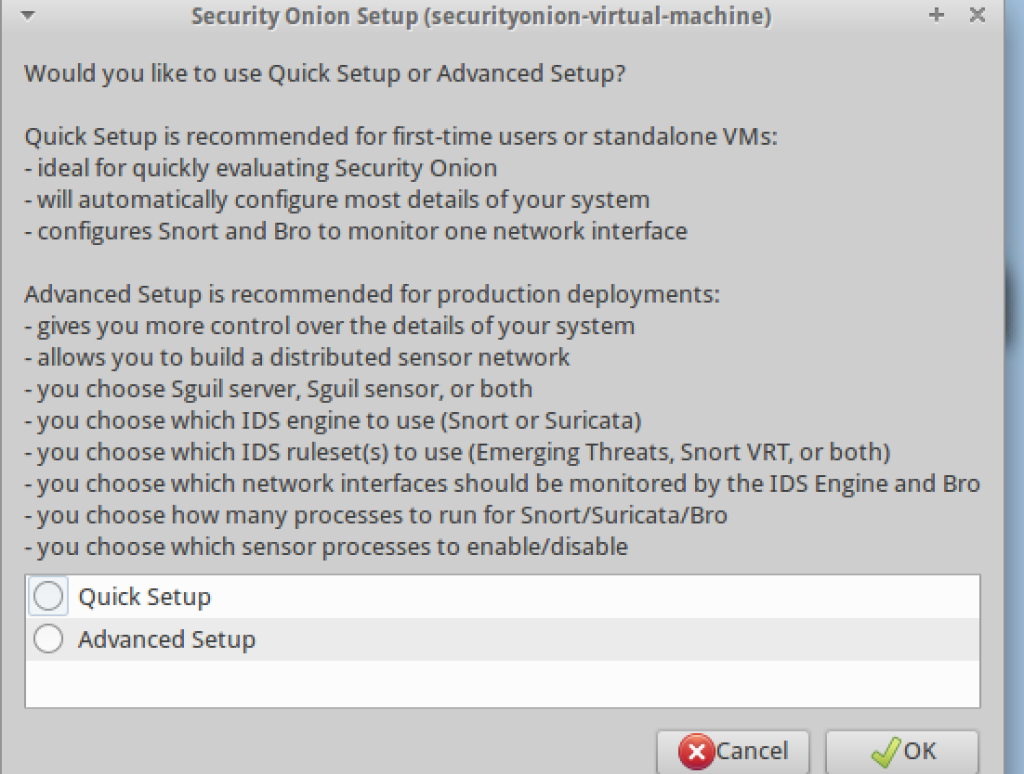Close the Security Onion Setup dialog
This screenshot has height=774, width=1024.
[x=977, y=16]
